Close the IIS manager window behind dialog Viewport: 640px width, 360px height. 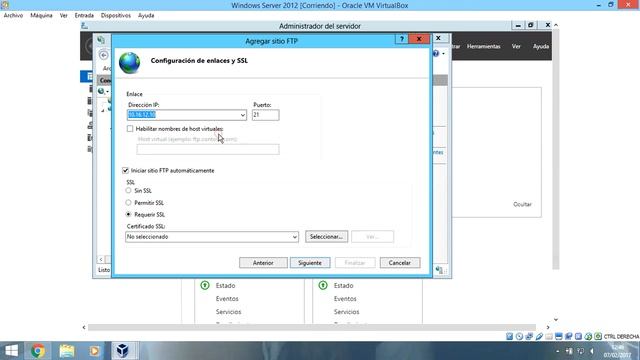[x=438, y=38]
